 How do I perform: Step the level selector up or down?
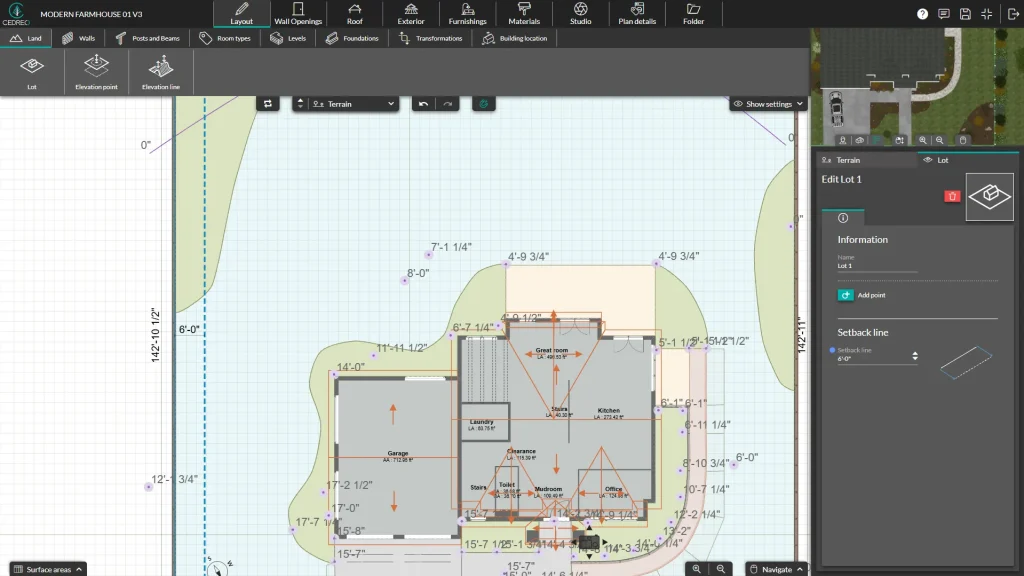pos(300,104)
